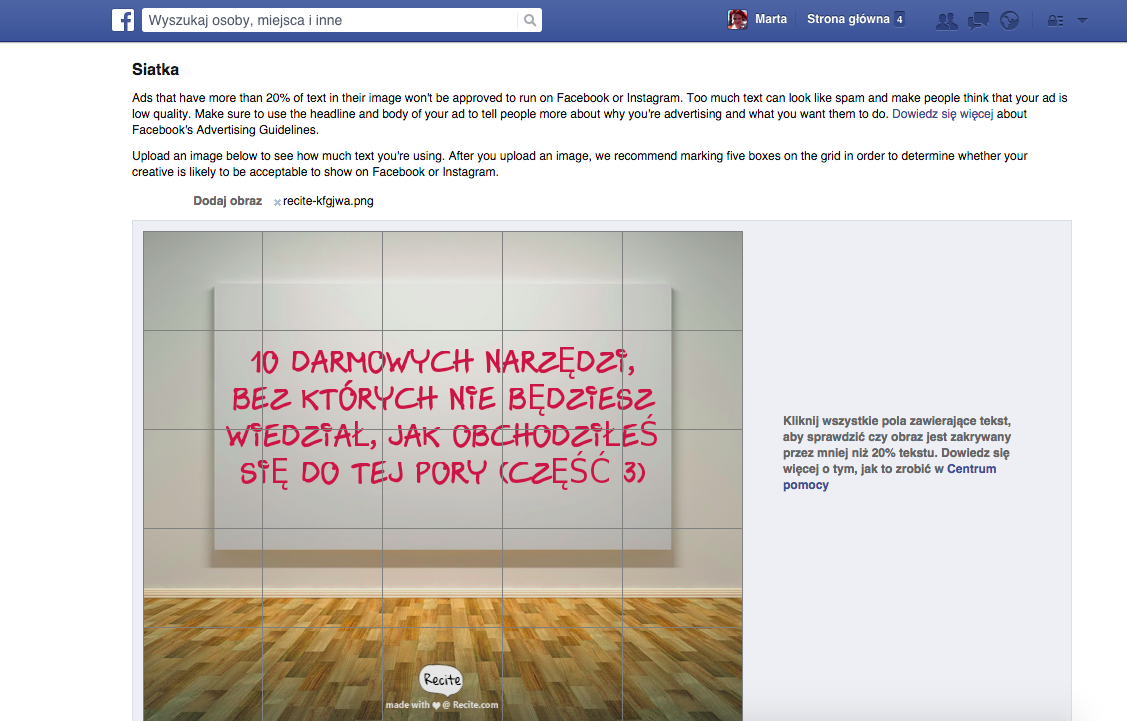Image resolution: width=1127 pixels, height=721 pixels.
Task: Click the Dodaj obraz button
Action: click(227, 201)
